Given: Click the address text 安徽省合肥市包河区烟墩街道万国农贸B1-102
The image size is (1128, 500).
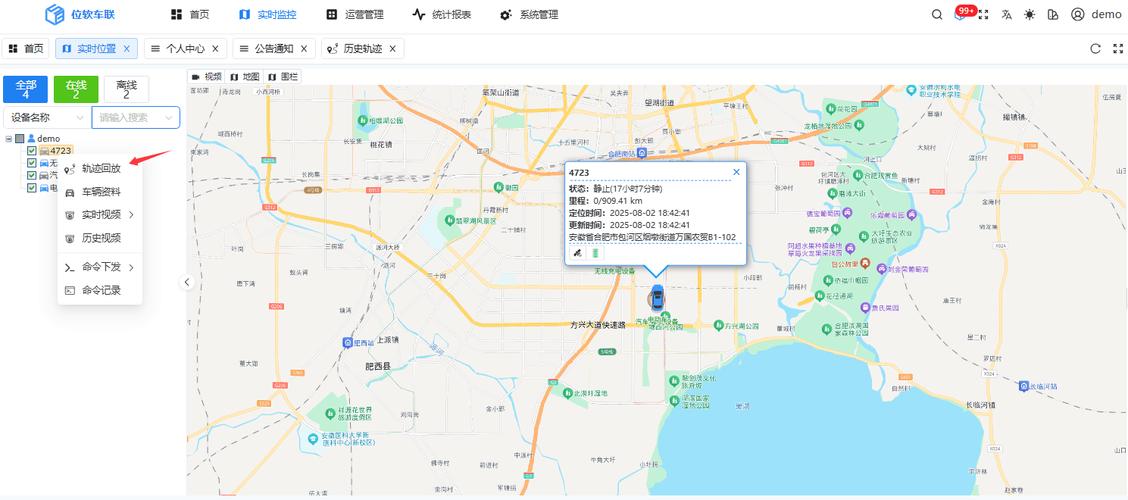Looking at the screenshot, I should 652,237.
